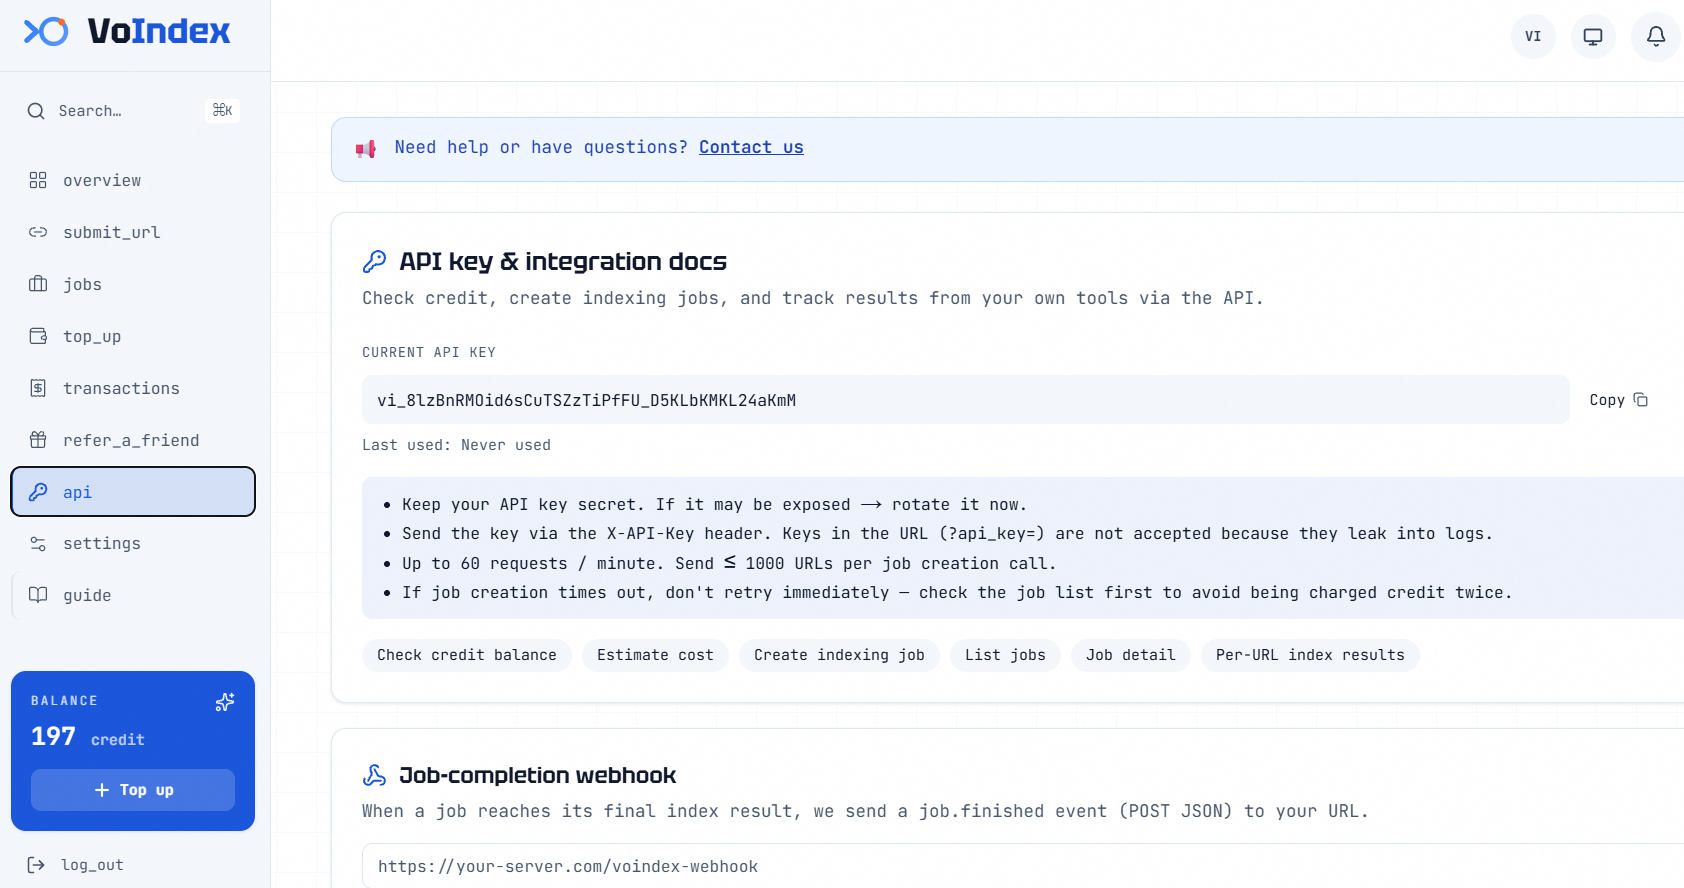Show Per-URL index results docs

(1310, 655)
